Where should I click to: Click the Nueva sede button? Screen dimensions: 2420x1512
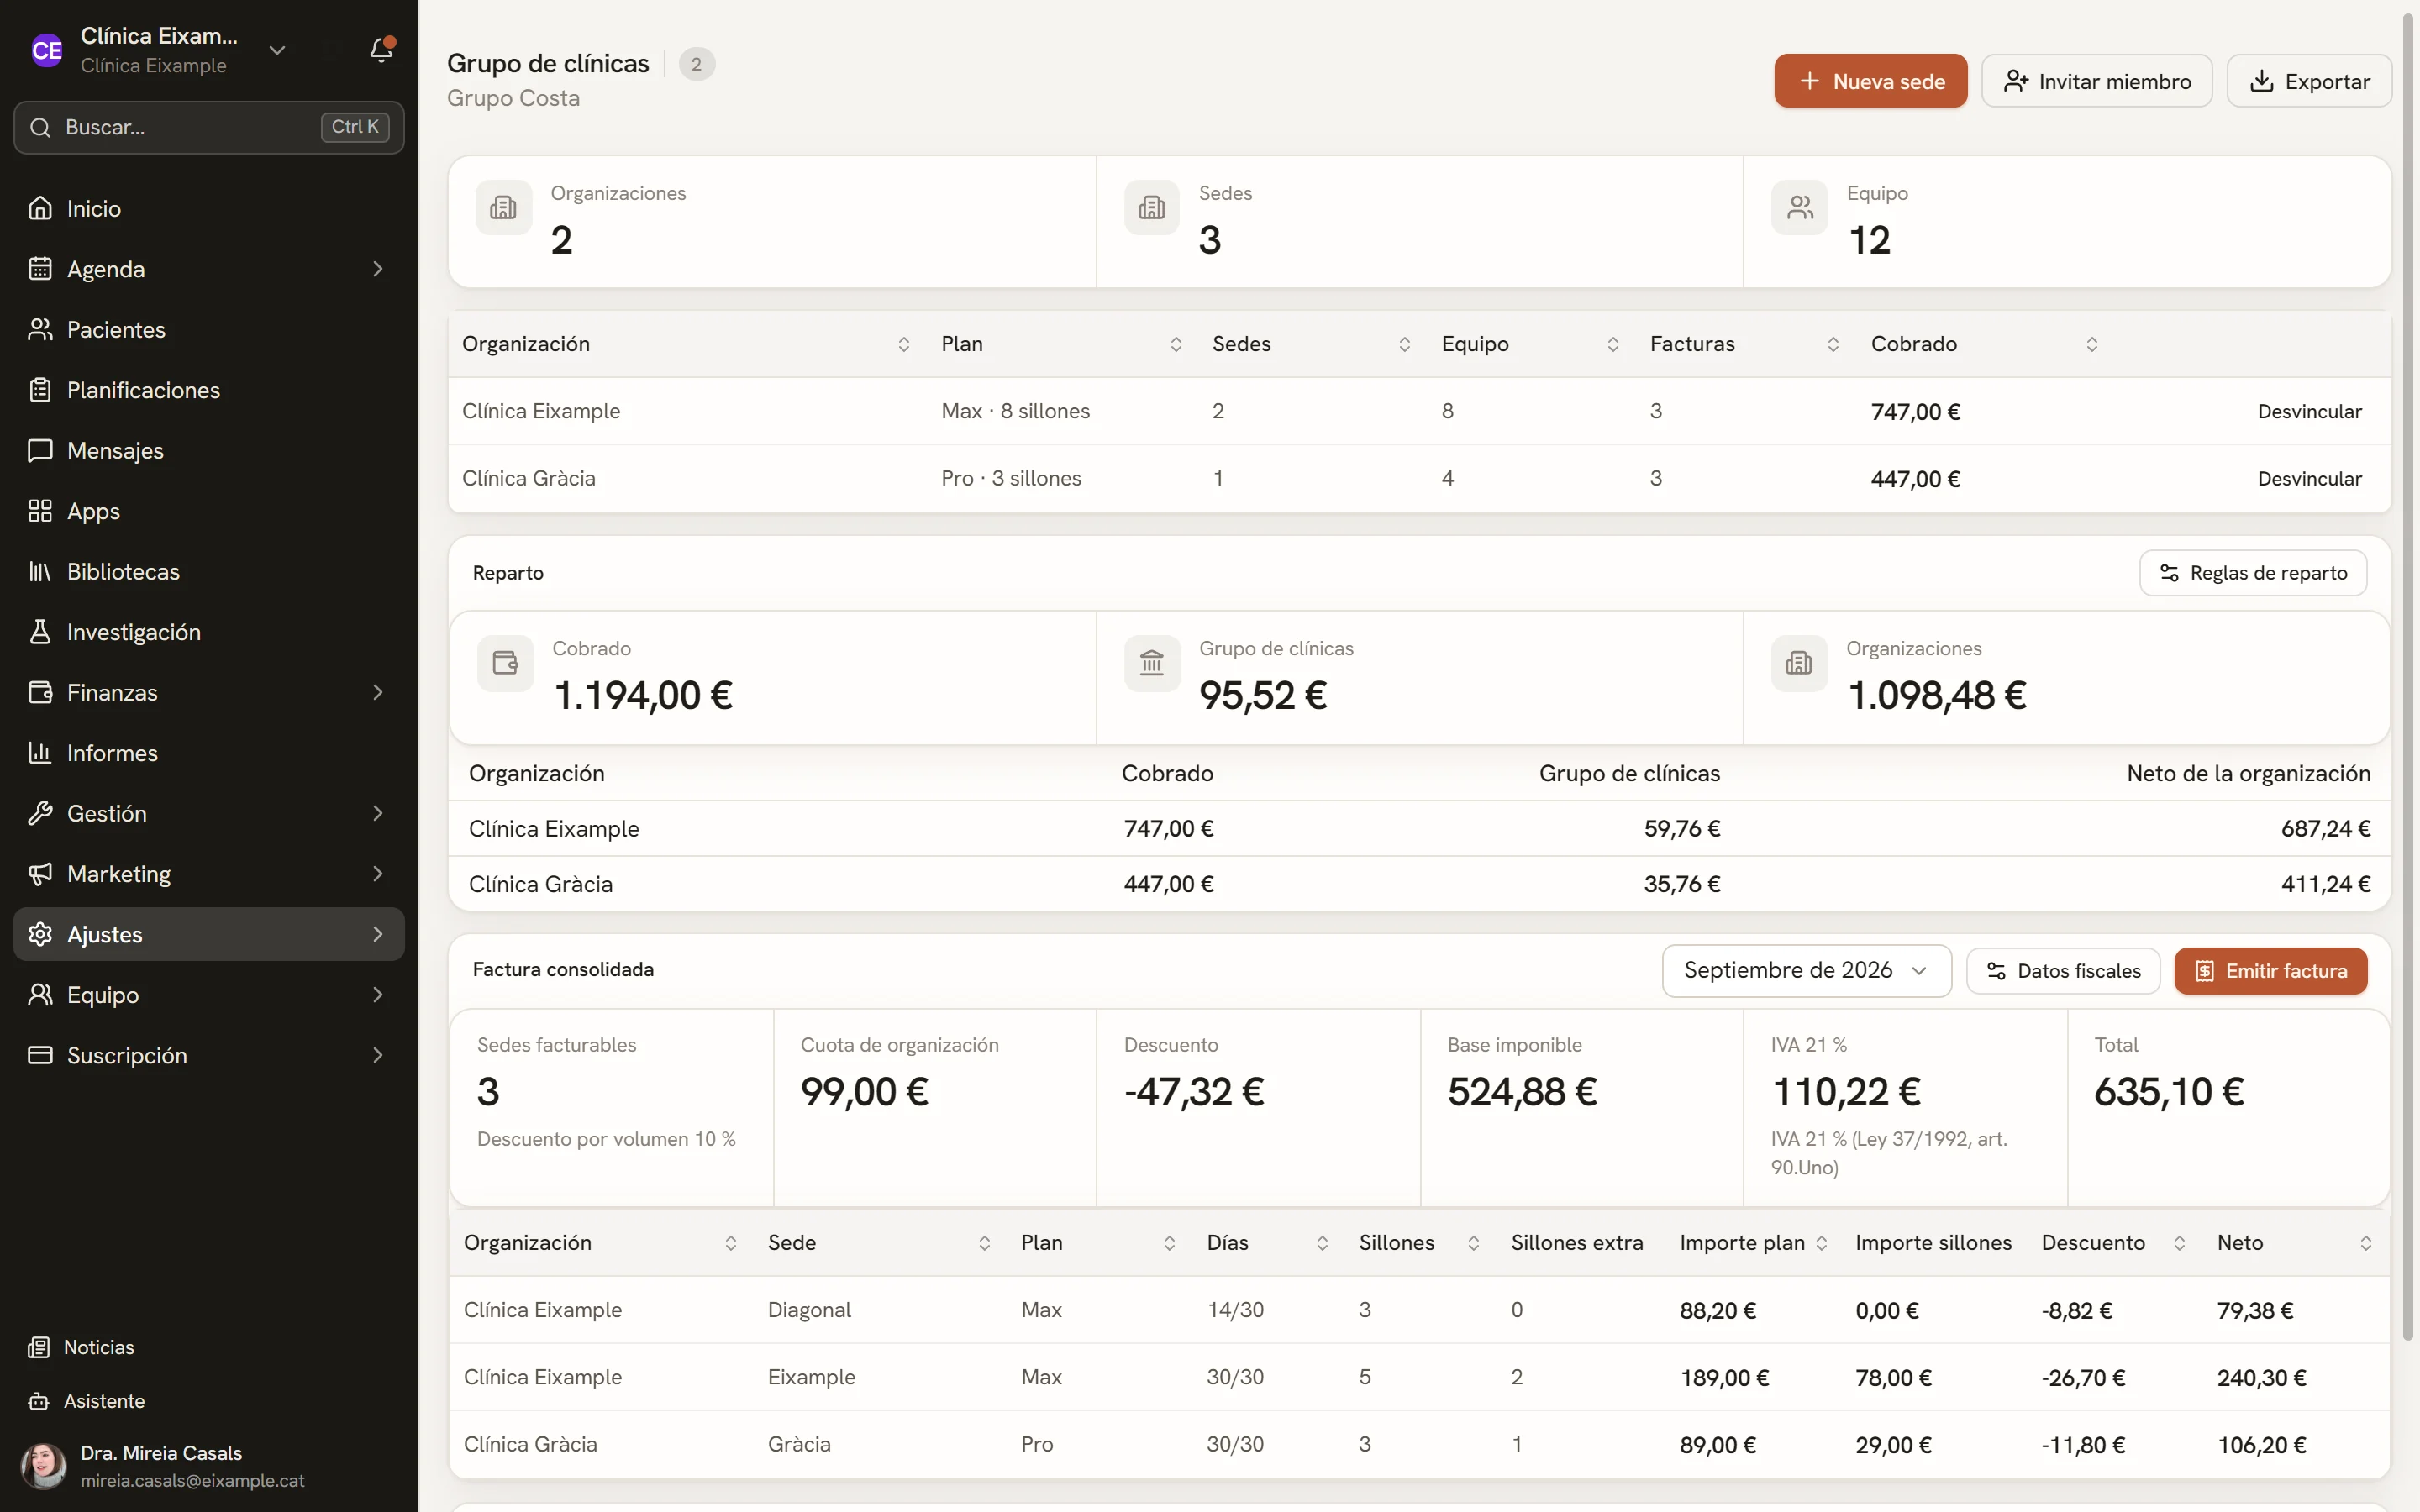pos(1870,81)
